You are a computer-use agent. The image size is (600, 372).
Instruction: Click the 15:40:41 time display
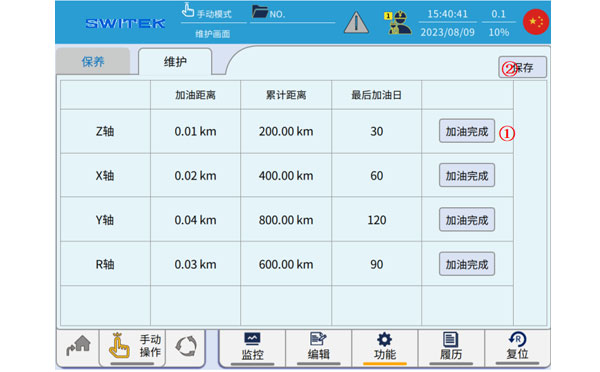(447, 14)
